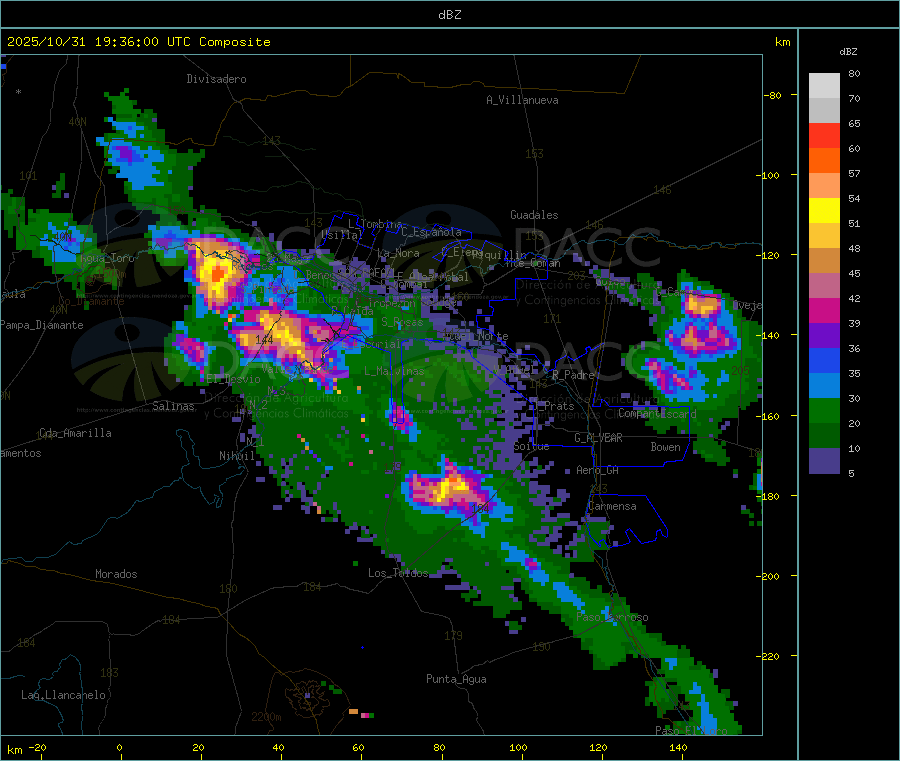
Task: Select the 0 tick on the horizontal km axis
Action: [119, 748]
